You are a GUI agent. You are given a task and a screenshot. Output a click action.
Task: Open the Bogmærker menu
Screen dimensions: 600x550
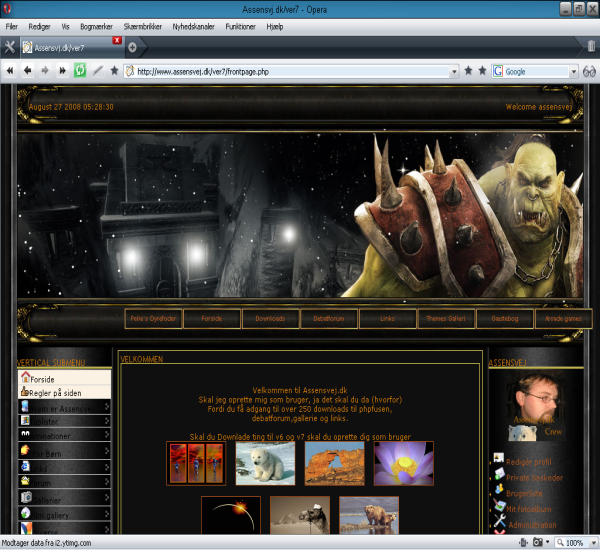(96, 27)
